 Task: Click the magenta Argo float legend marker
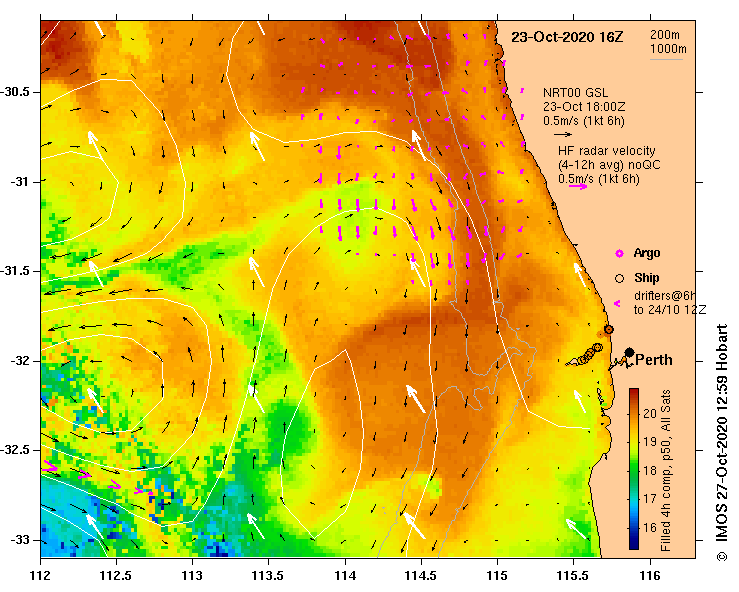[619, 254]
